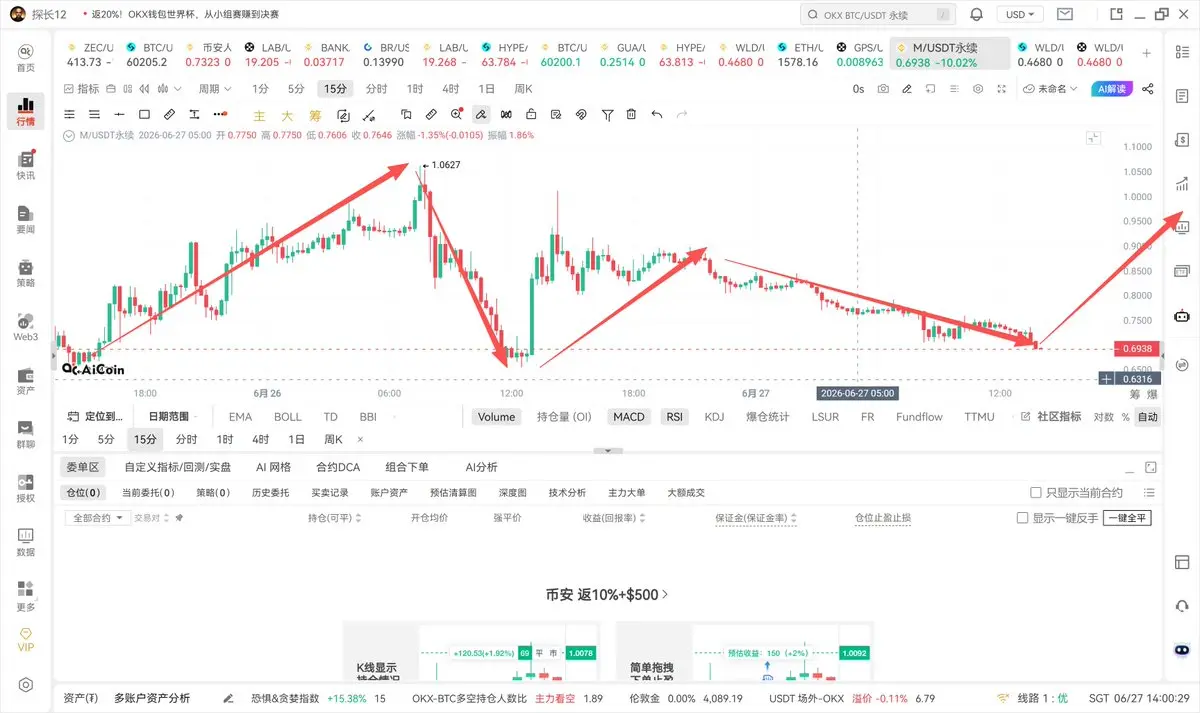Select the 4时 timeframe in top toolbar

click(451, 89)
